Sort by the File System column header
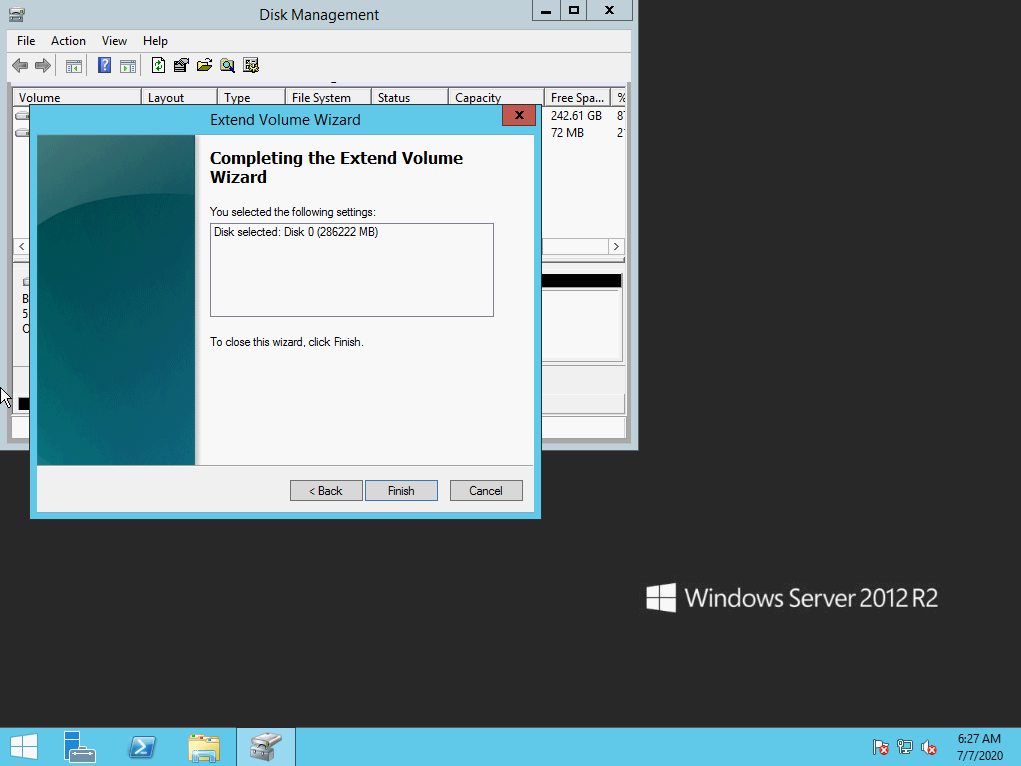 [328, 97]
